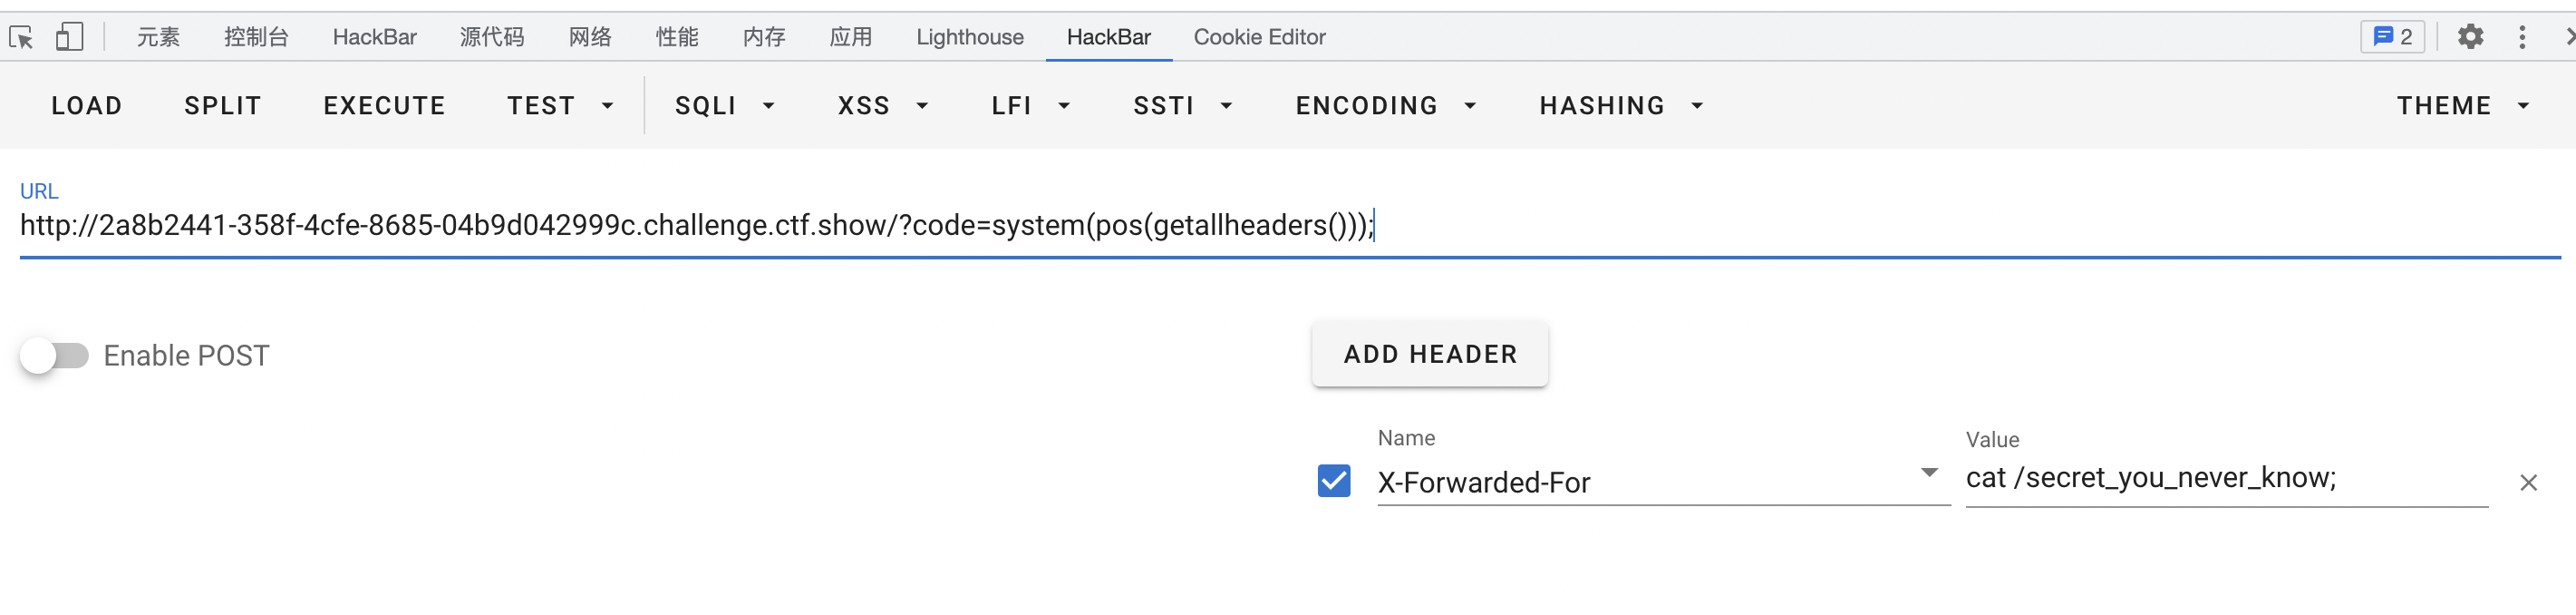
Task: Expand the SQLI dropdown menu
Action: [725, 106]
